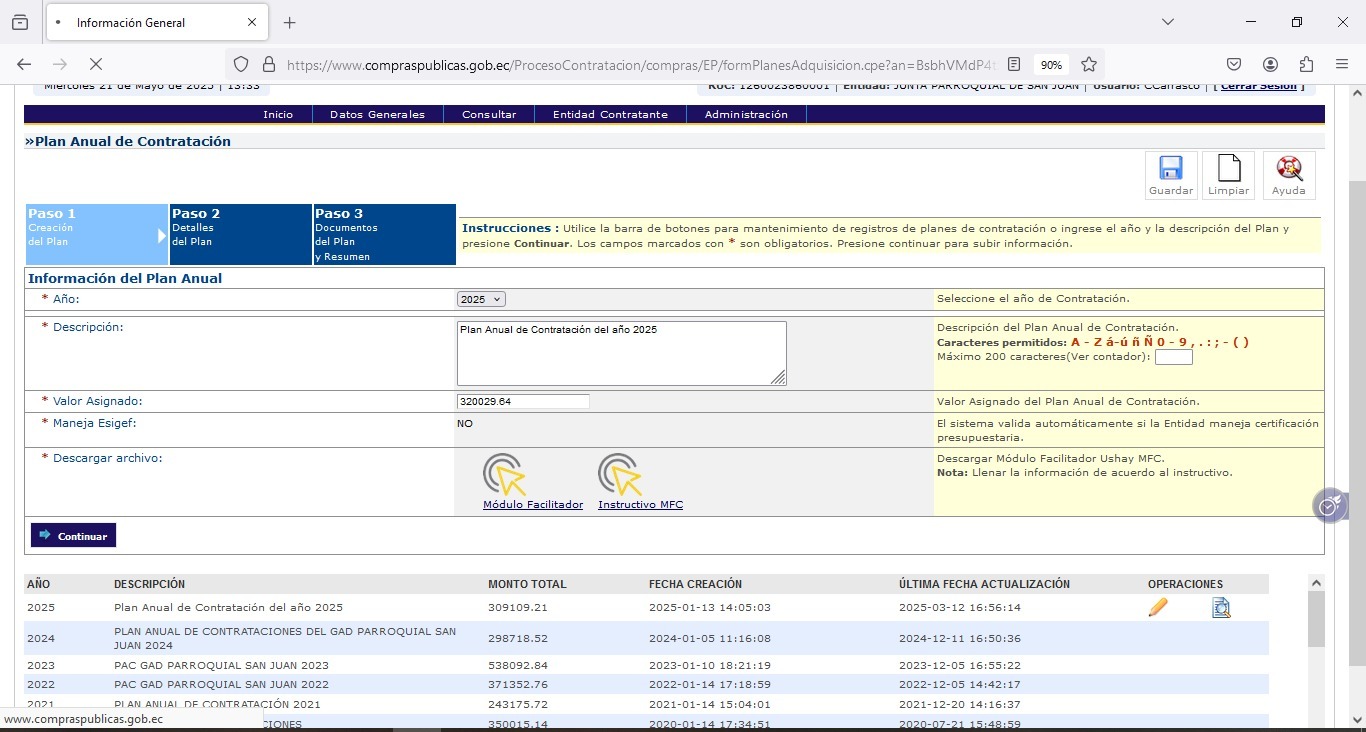Open the Entidad Contratante menu

pyautogui.click(x=610, y=115)
